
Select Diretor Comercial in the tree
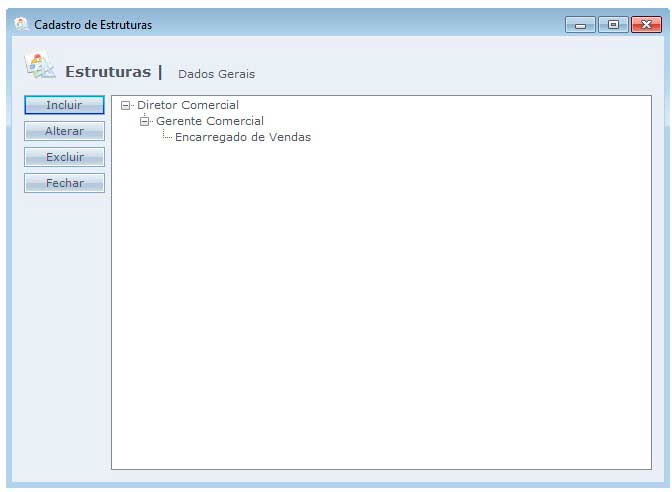tap(188, 105)
